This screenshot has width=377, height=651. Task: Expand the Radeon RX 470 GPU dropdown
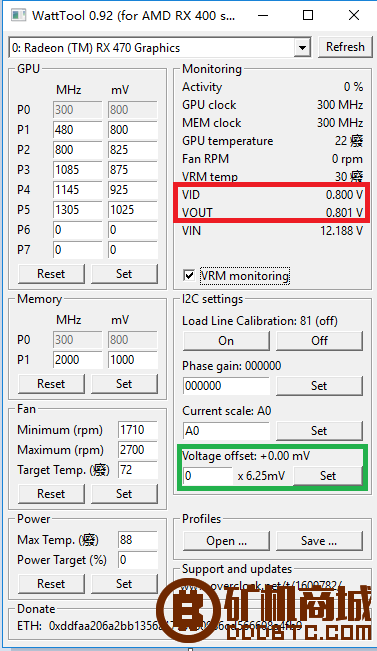click(x=302, y=48)
